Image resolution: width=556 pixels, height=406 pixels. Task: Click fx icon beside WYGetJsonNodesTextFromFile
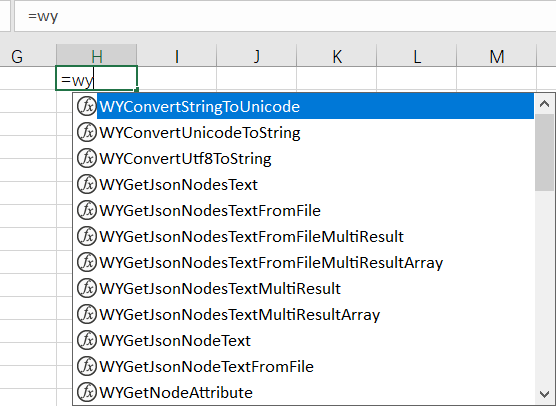click(x=87, y=210)
